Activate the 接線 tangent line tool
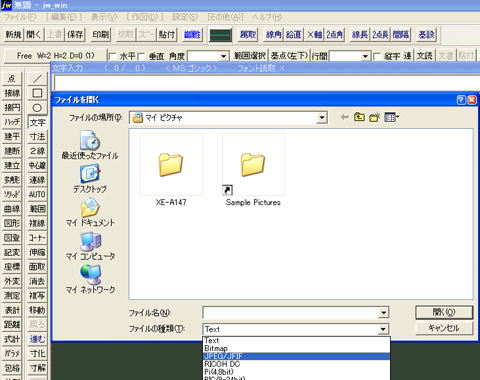 (12, 93)
